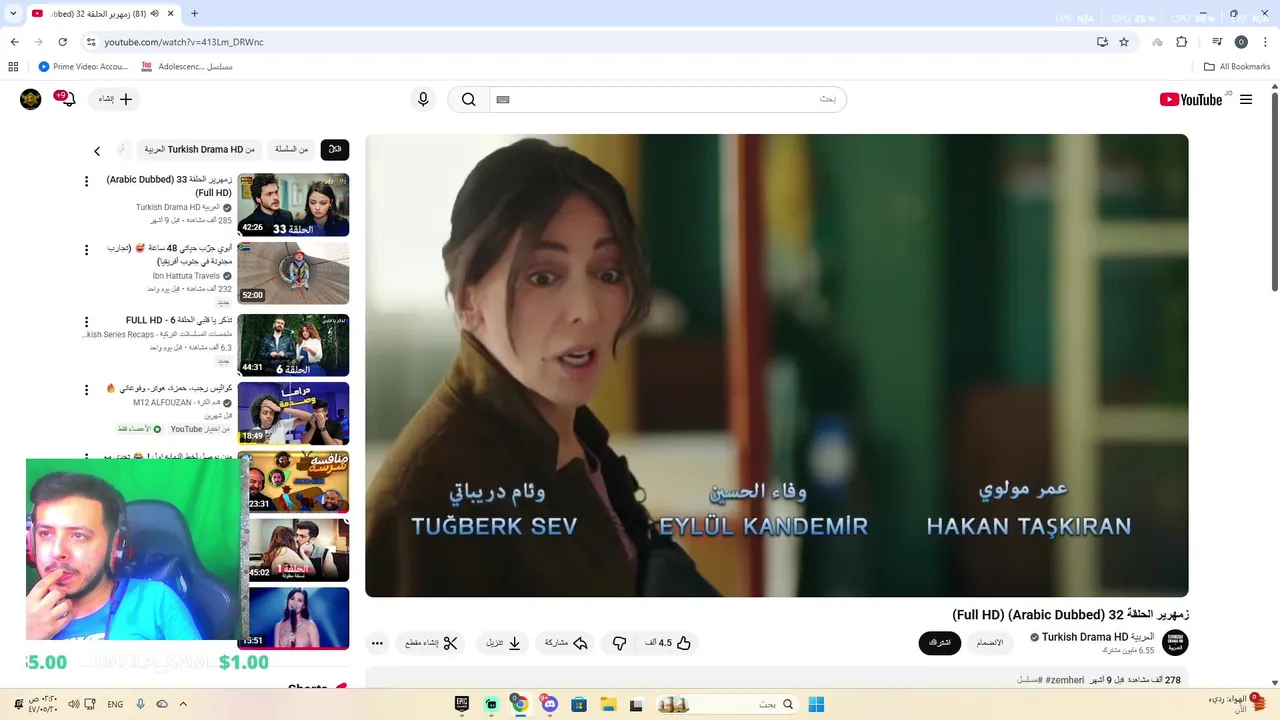
Task: Open the 18:49 M12 ALFOUZAN thumbnail
Action: pos(293,413)
